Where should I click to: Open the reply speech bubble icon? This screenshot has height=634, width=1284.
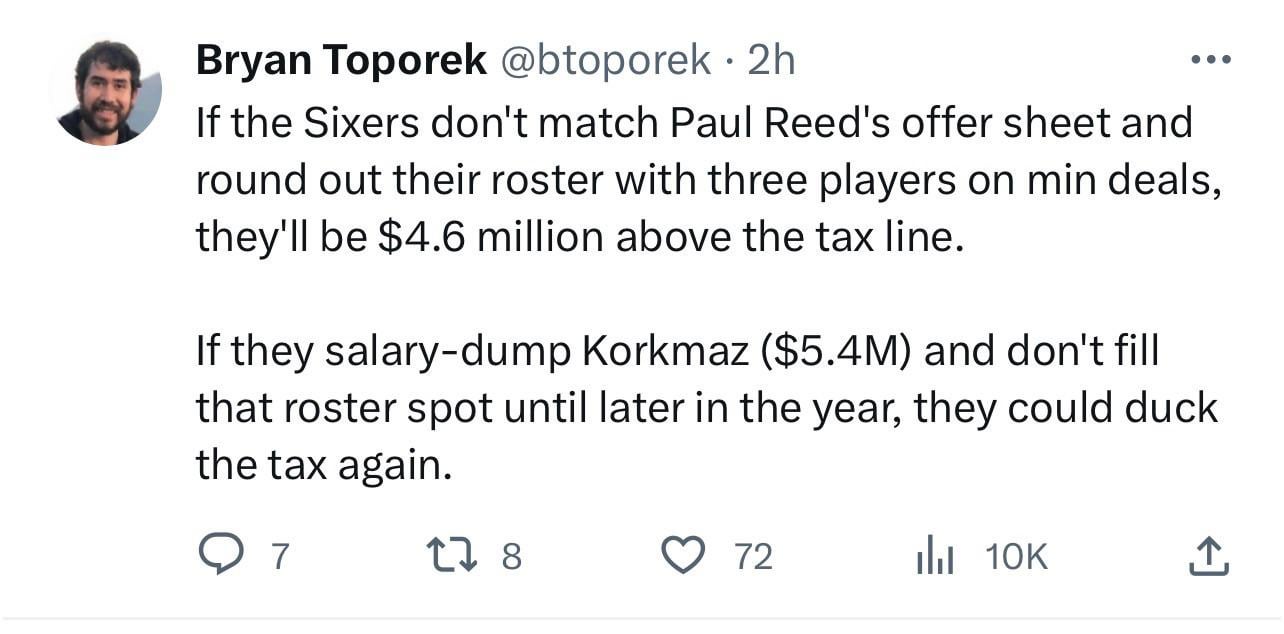[220, 555]
